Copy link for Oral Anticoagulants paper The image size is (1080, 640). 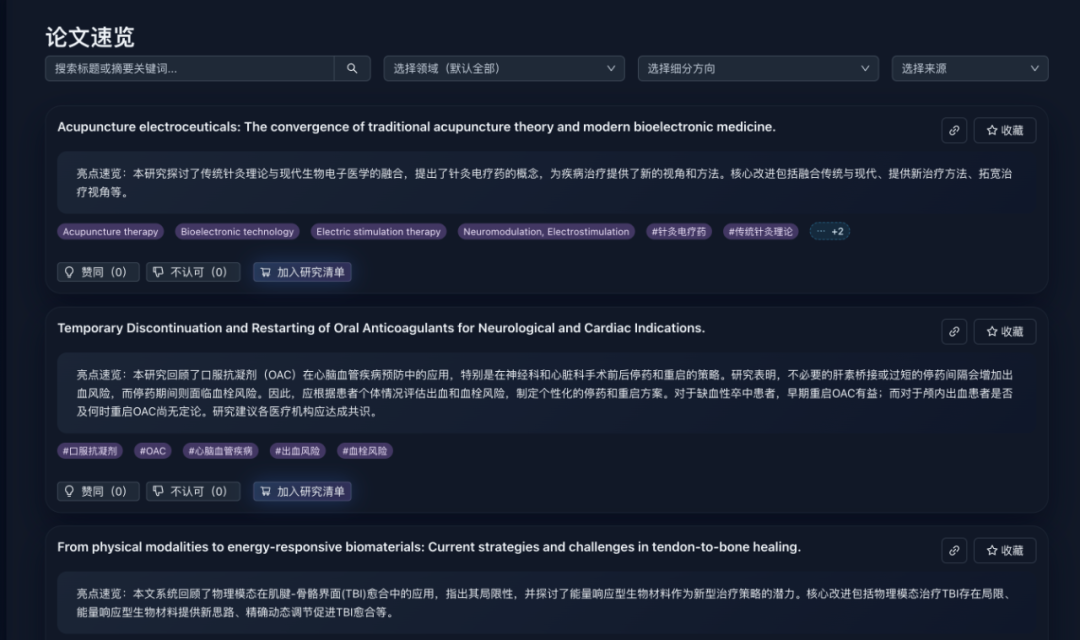point(954,331)
